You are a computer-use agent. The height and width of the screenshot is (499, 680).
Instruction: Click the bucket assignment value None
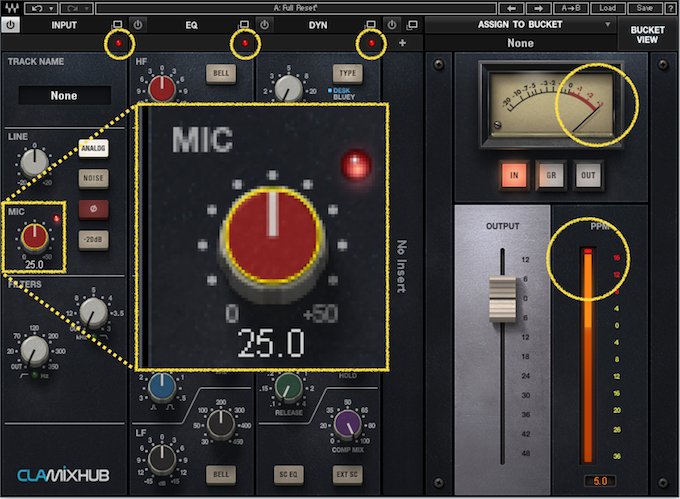point(520,43)
